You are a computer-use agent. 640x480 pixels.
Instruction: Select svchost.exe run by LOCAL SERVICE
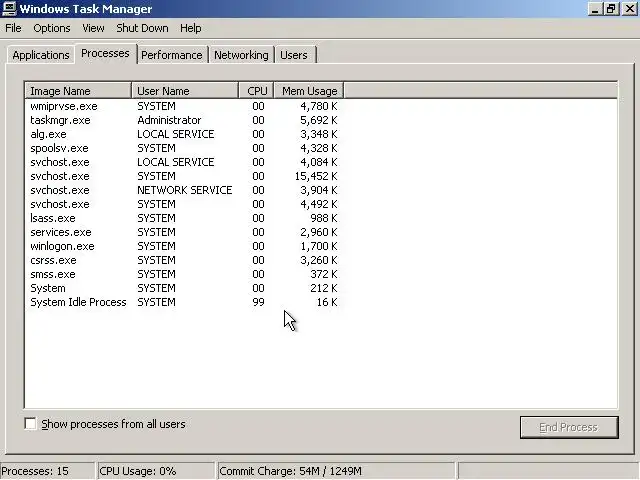point(184,162)
